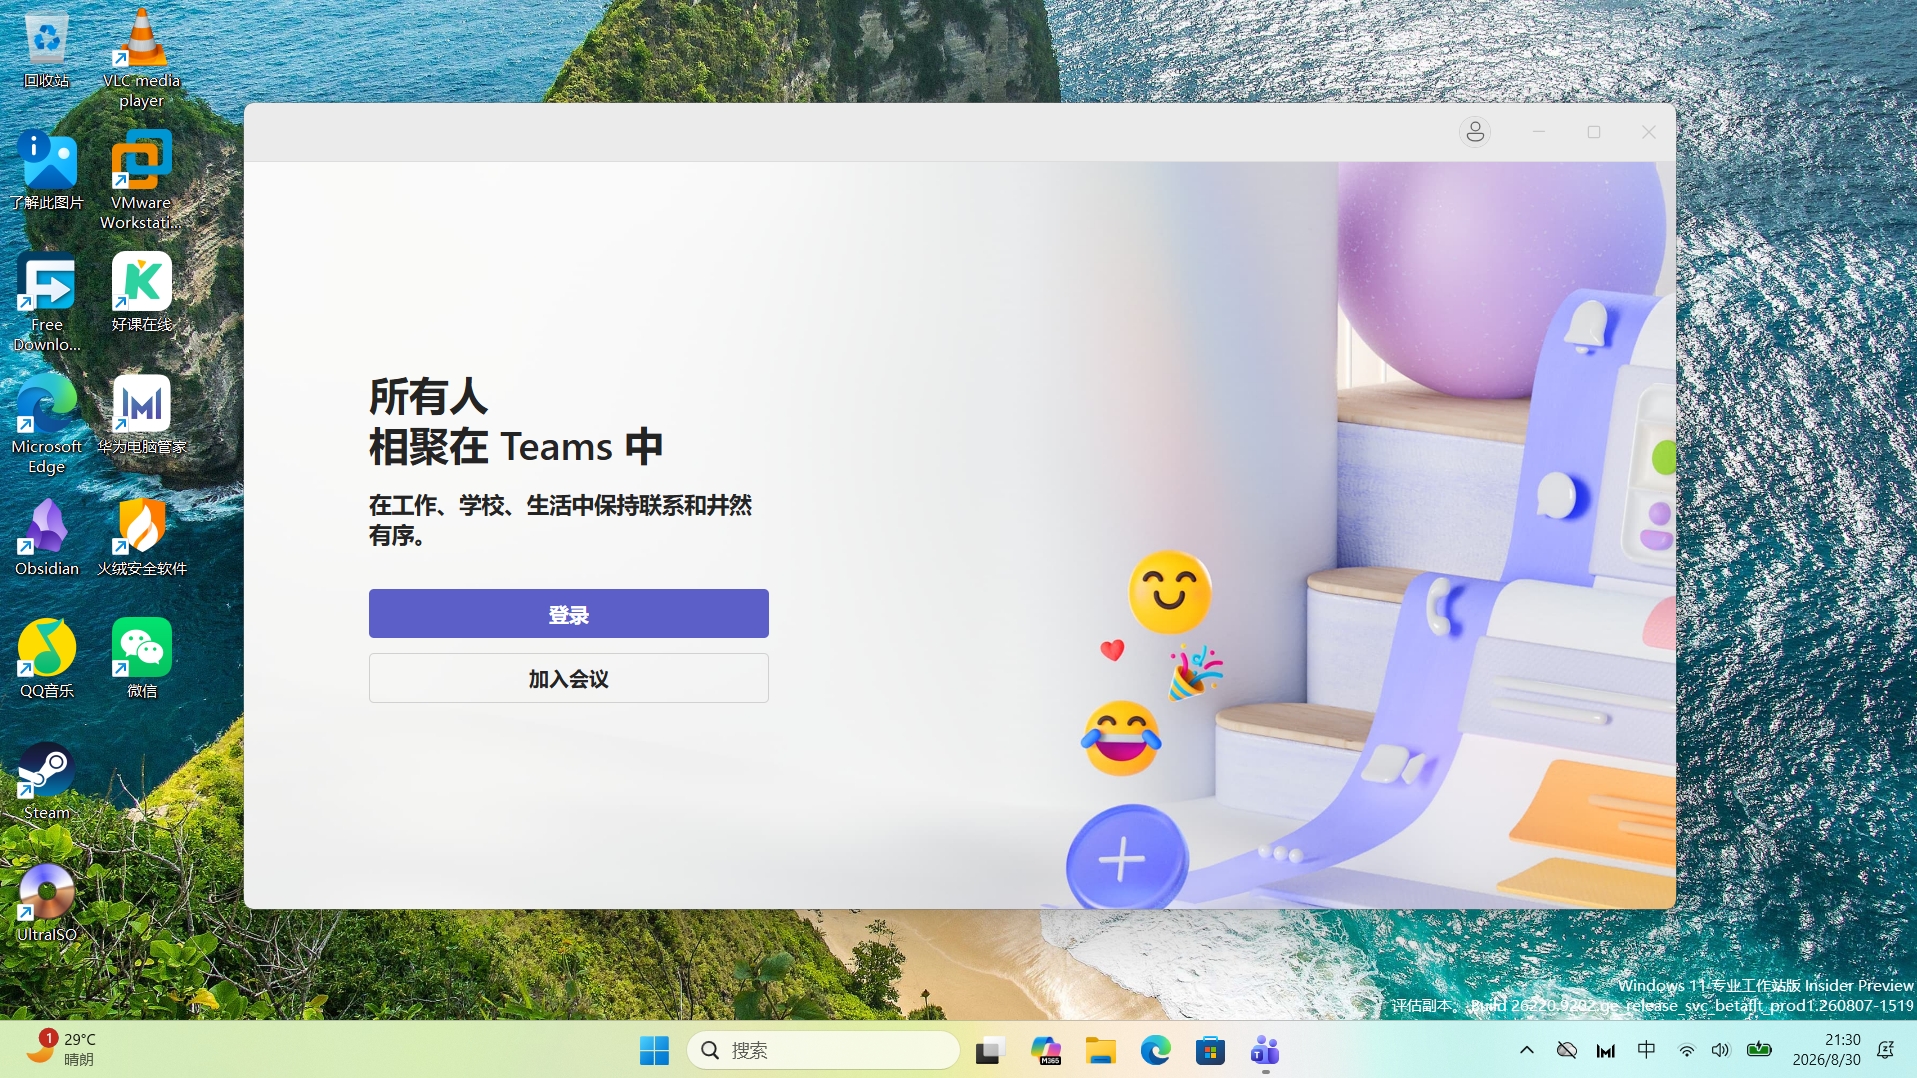Screen dimensions: 1917x1078
Task: Select the 了解此图片 desktop icon
Action: pyautogui.click(x=47, y=171)
